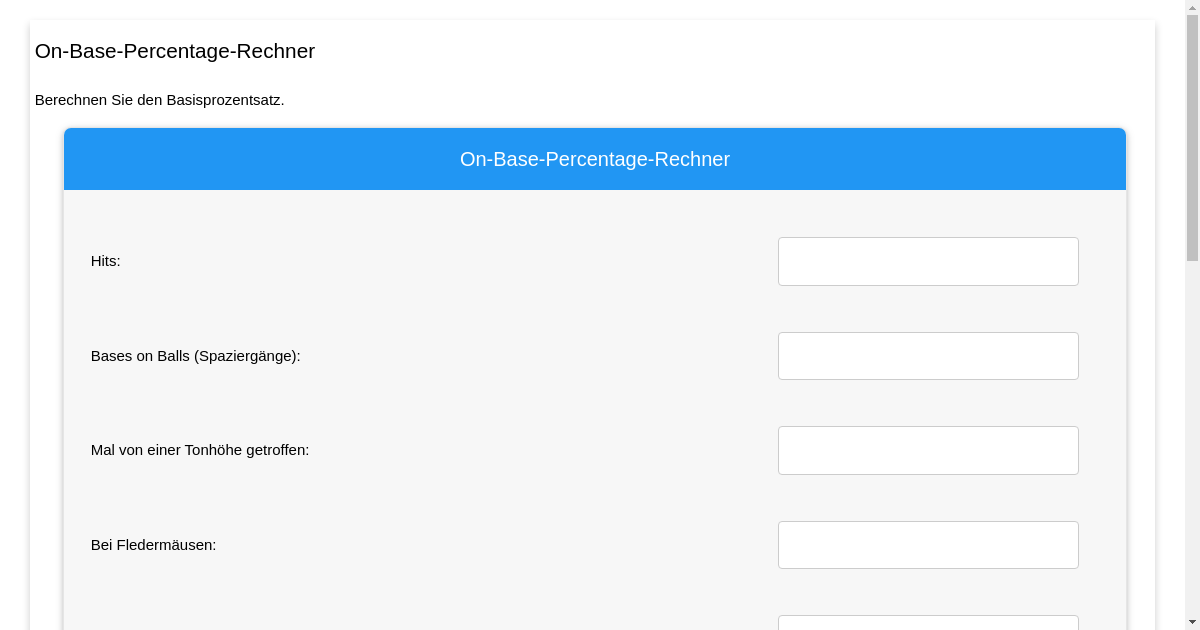The image size is (1200, 630).
Task: Select the 'Mal von einer Tonhöhe getroffen' field
Action: [x=928, y=450]
